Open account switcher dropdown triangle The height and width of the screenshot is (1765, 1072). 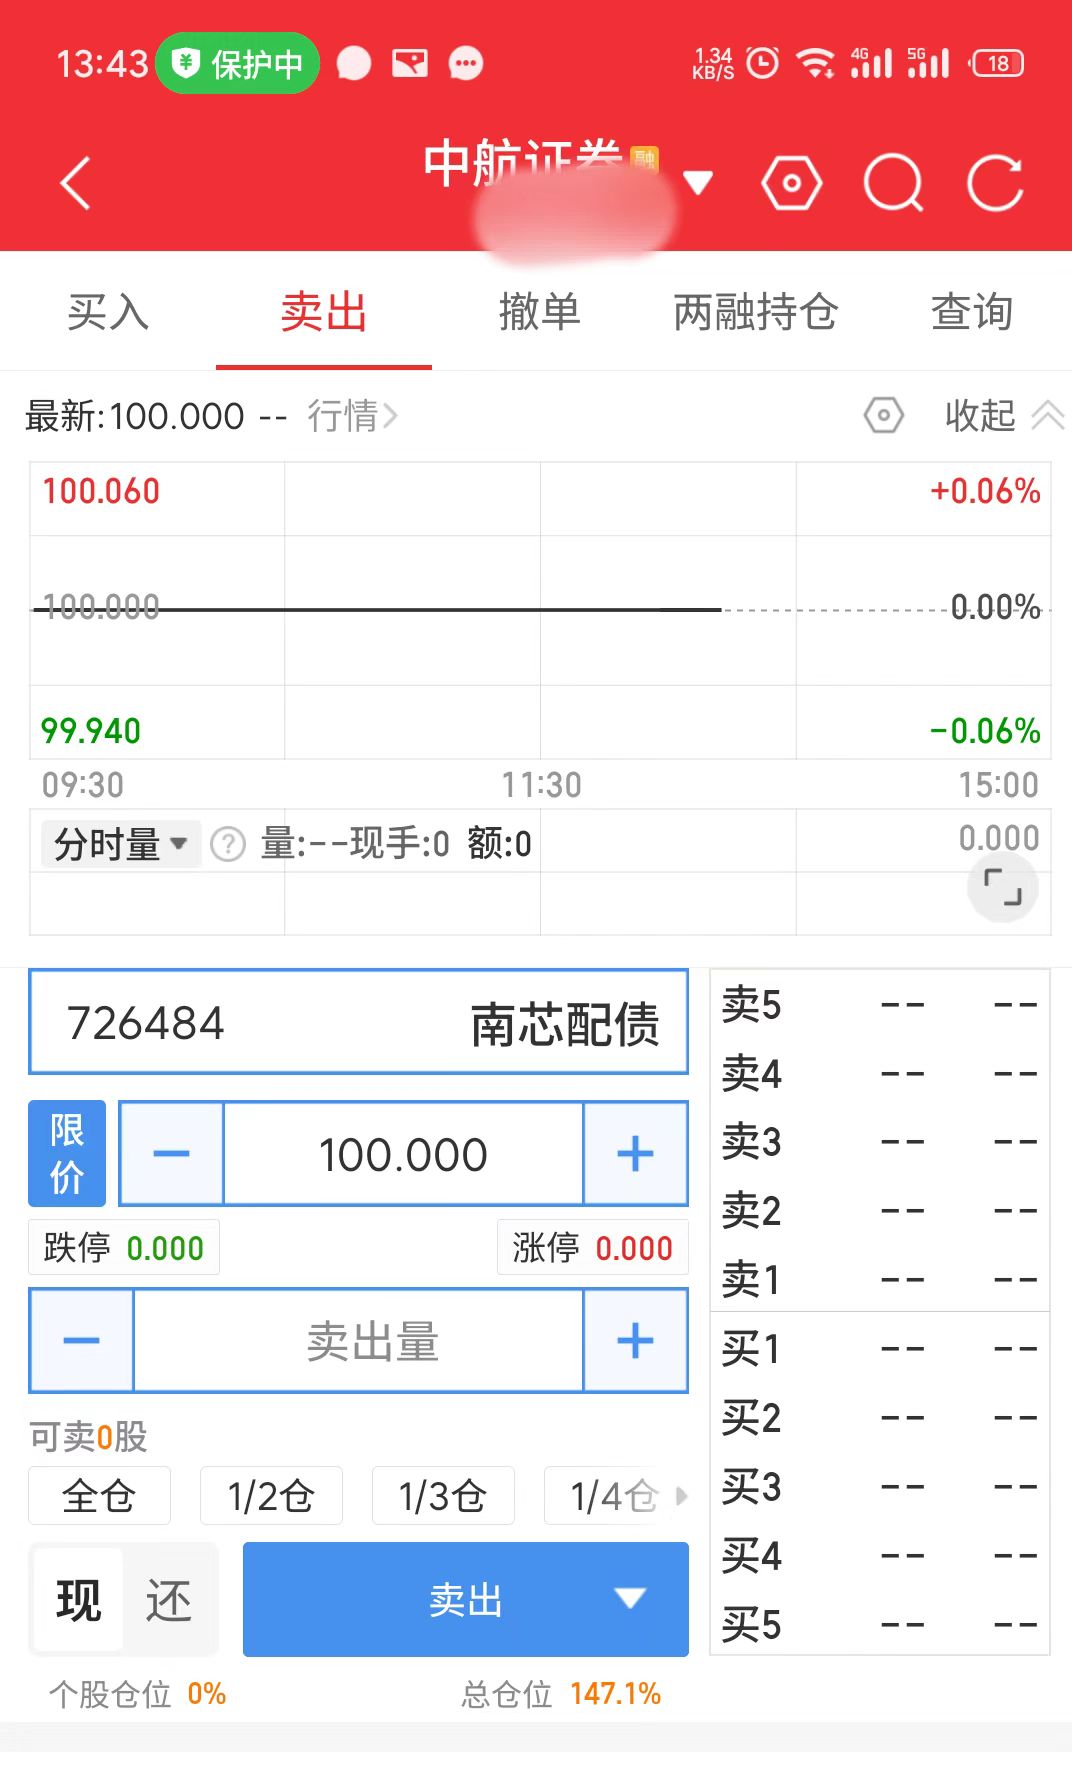pyautogui.click(x=697, y=182)
